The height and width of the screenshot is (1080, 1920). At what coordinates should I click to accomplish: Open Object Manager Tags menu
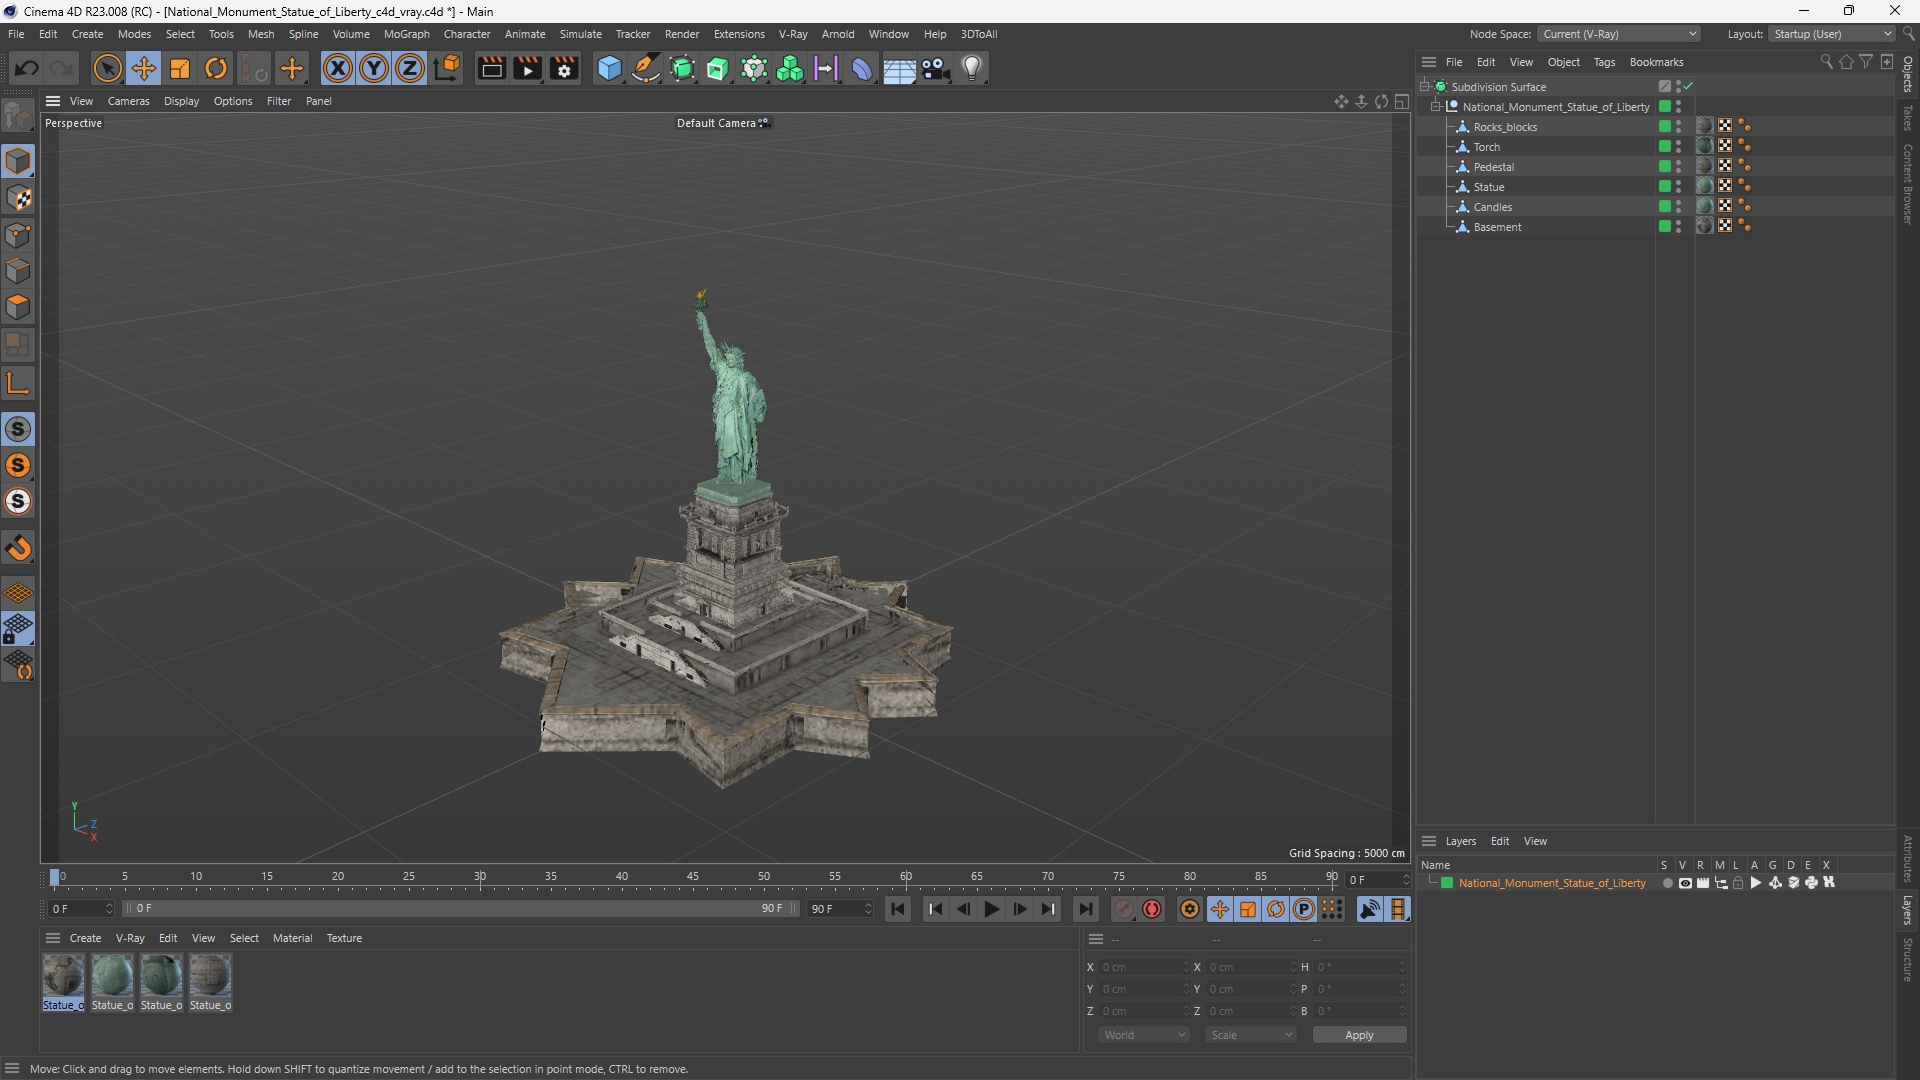pyautogui.click(x=1604, y=62)
